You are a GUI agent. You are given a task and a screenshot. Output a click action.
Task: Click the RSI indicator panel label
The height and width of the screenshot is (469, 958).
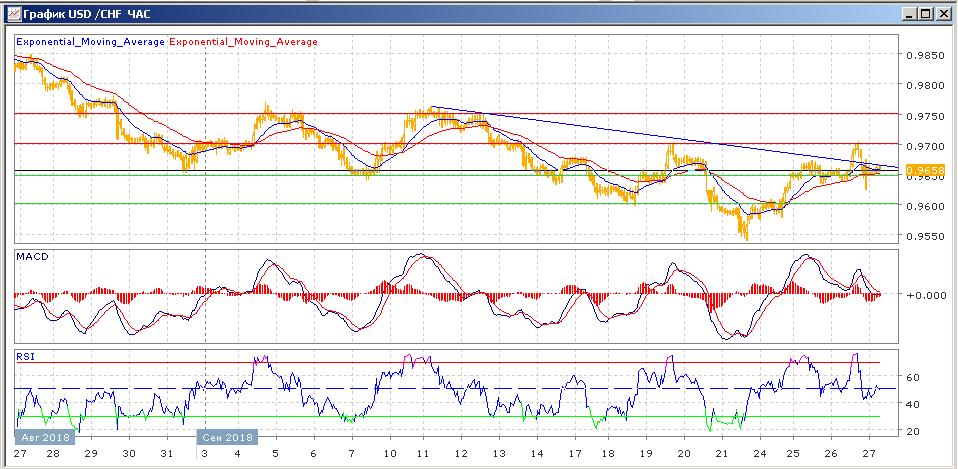[25, 354]
